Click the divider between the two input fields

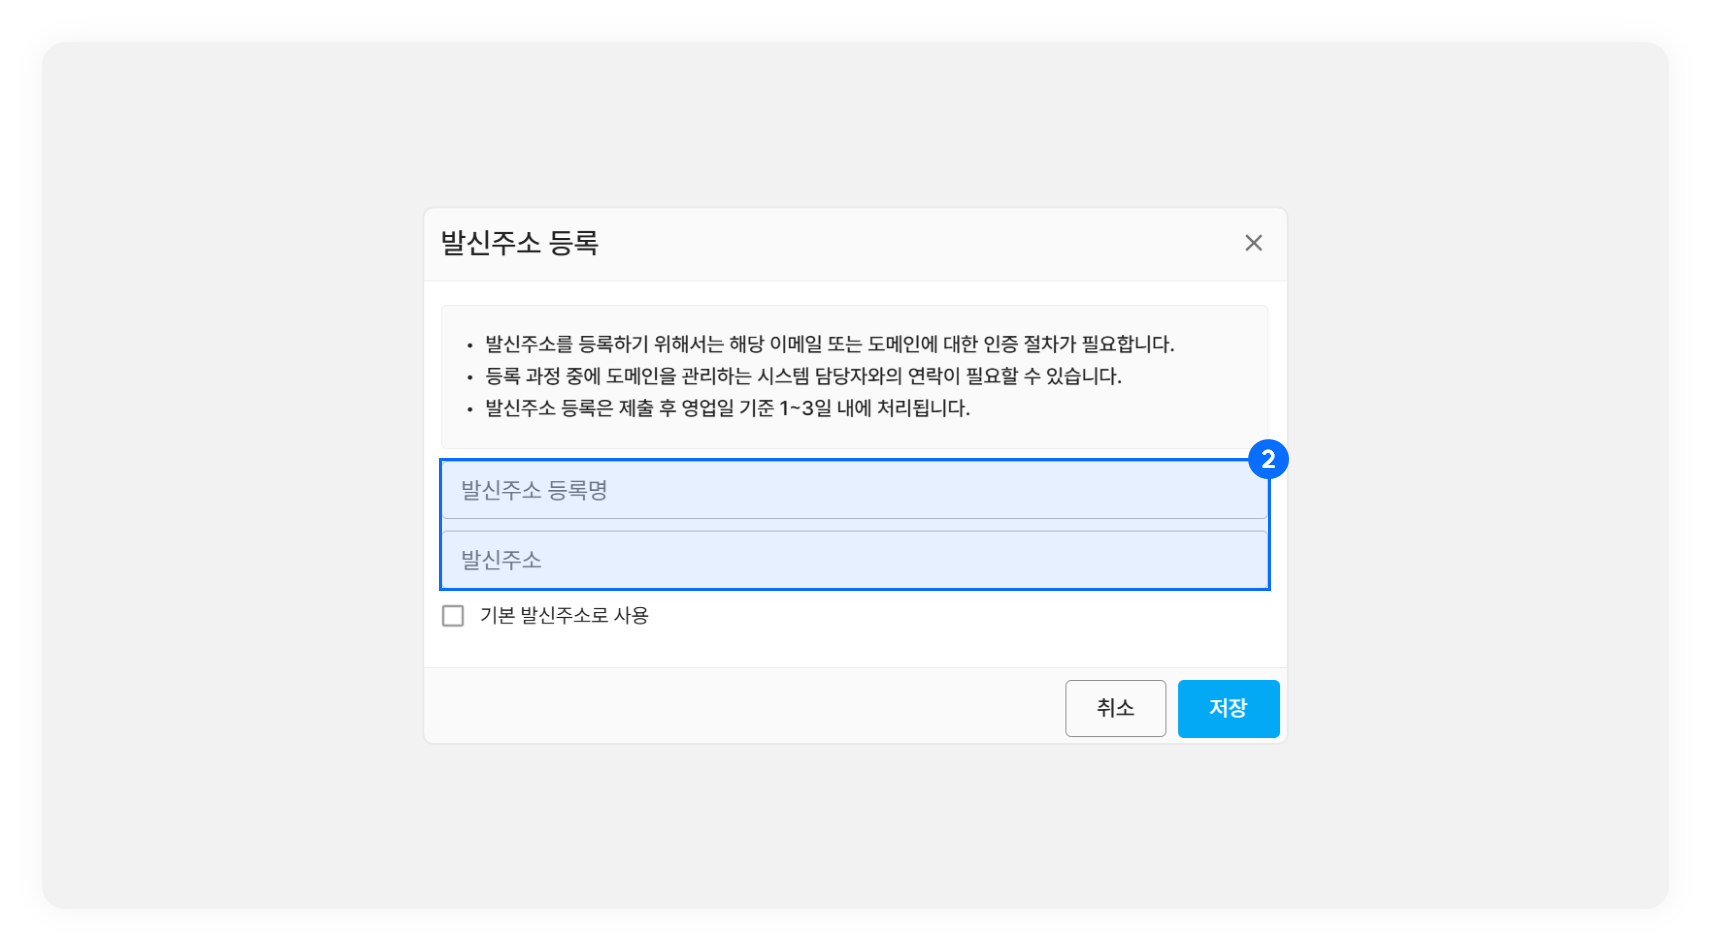point(854,525)
